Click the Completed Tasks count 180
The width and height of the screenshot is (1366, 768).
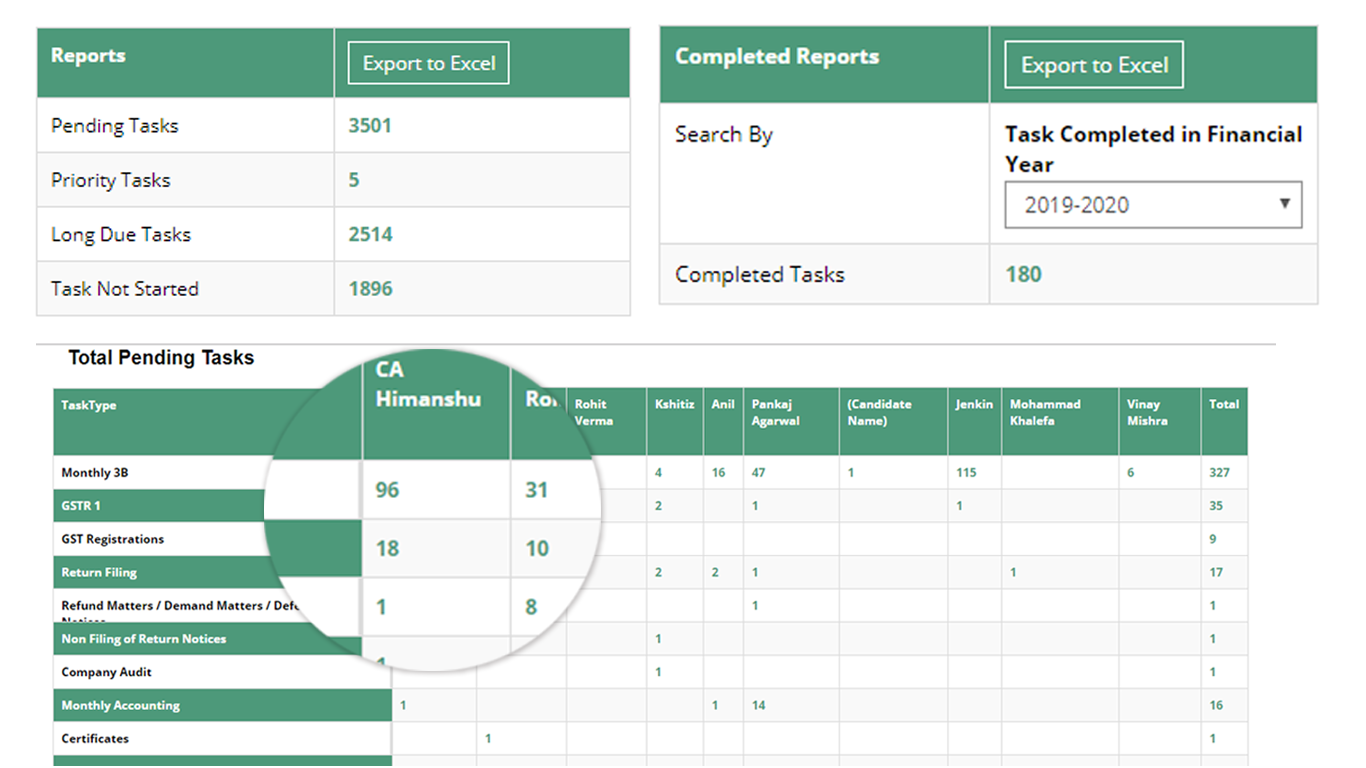[x=1022, y=274]
